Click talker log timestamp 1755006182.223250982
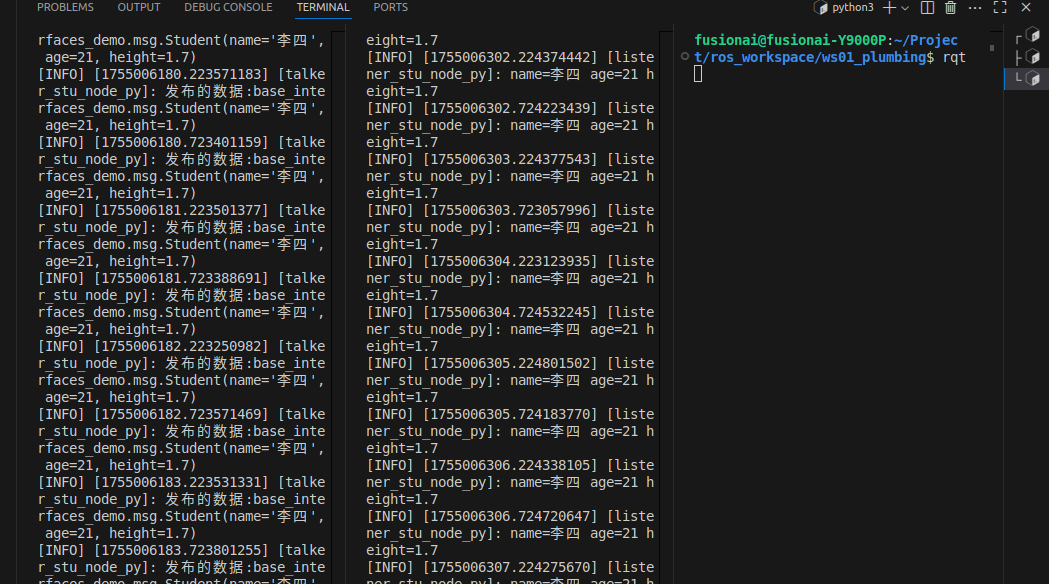Image resolution: width=1049 pixels, height=584 pixels. (181, 347)
